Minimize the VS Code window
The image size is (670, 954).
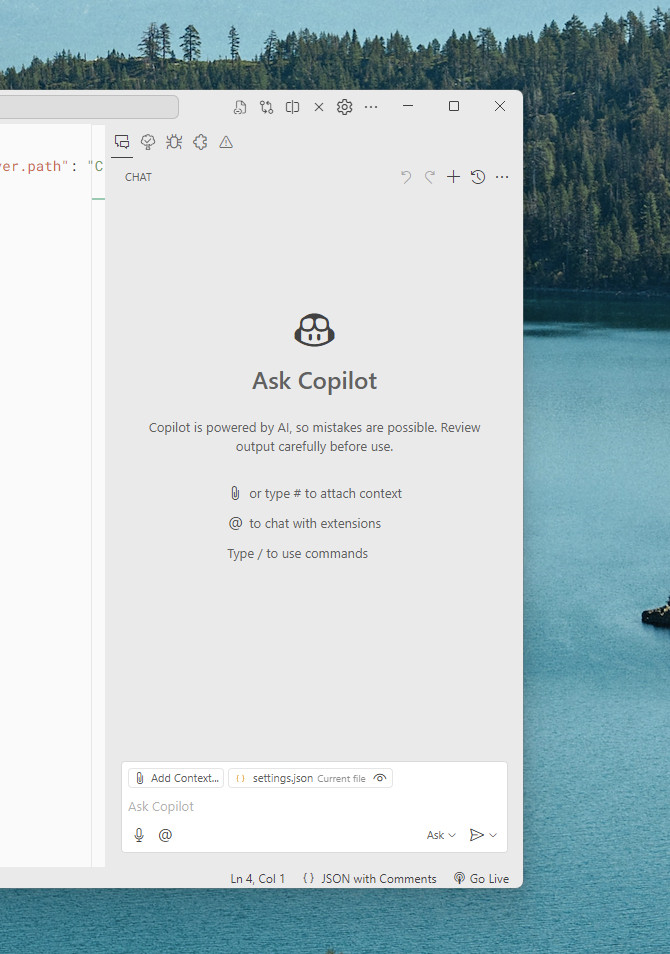(x=408, y=106)
